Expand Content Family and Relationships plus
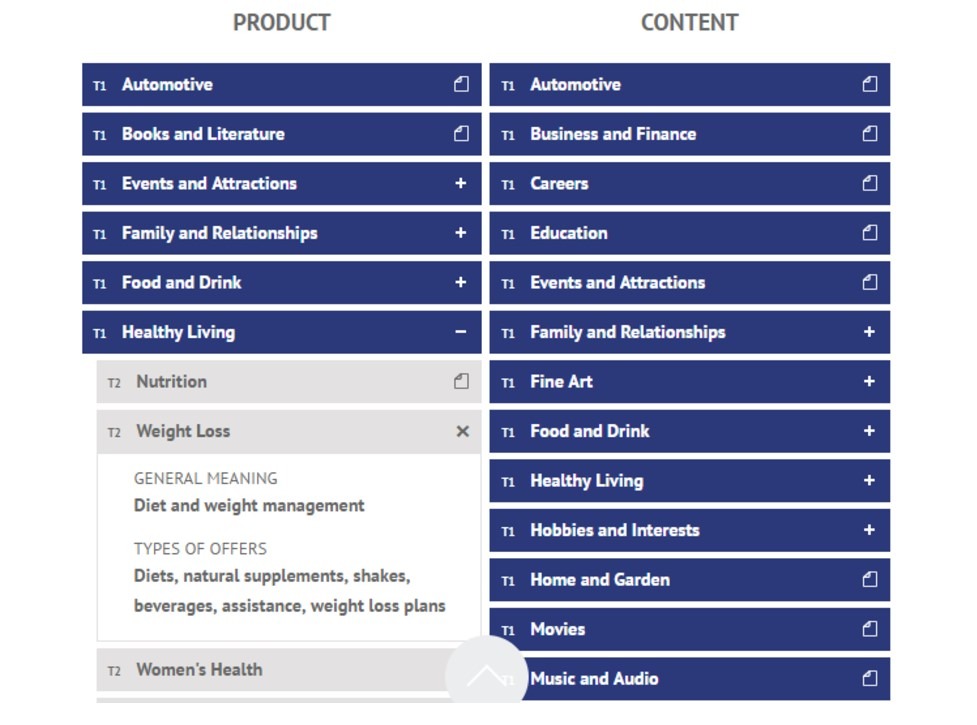Image resolution: width=977 pixels, height=725 pixels. coord(869,332)
